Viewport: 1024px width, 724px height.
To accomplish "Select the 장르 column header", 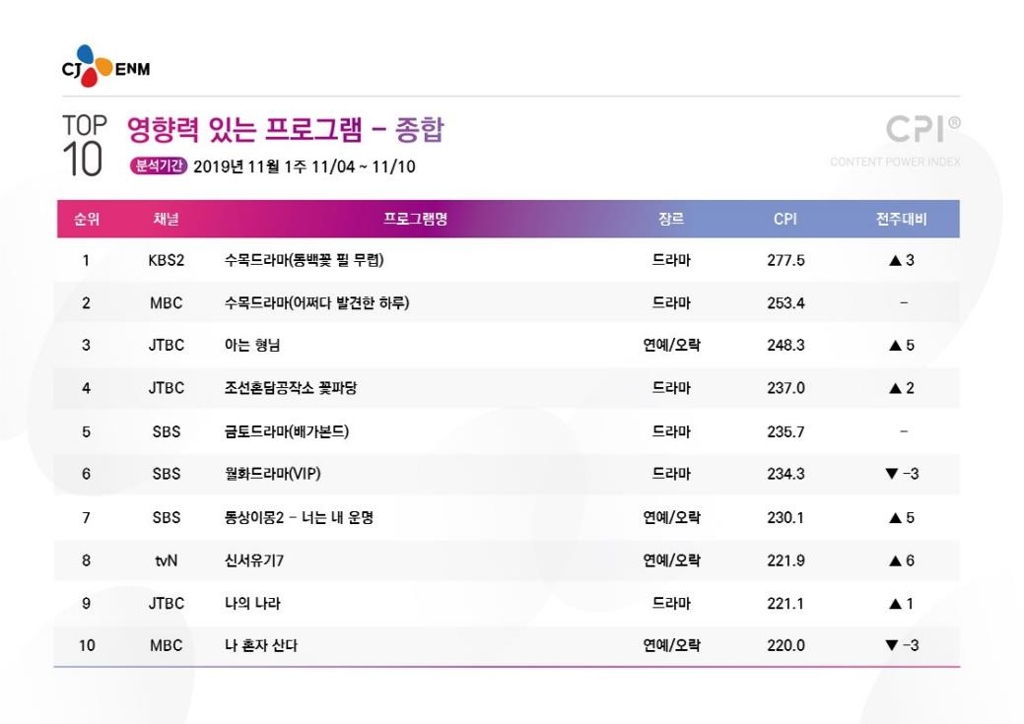I will pyautogui.click(x=671, y=219).
